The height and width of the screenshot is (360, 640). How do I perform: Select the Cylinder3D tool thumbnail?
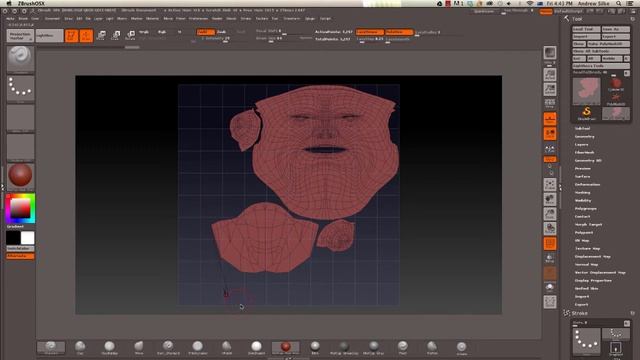pos(616,84)
